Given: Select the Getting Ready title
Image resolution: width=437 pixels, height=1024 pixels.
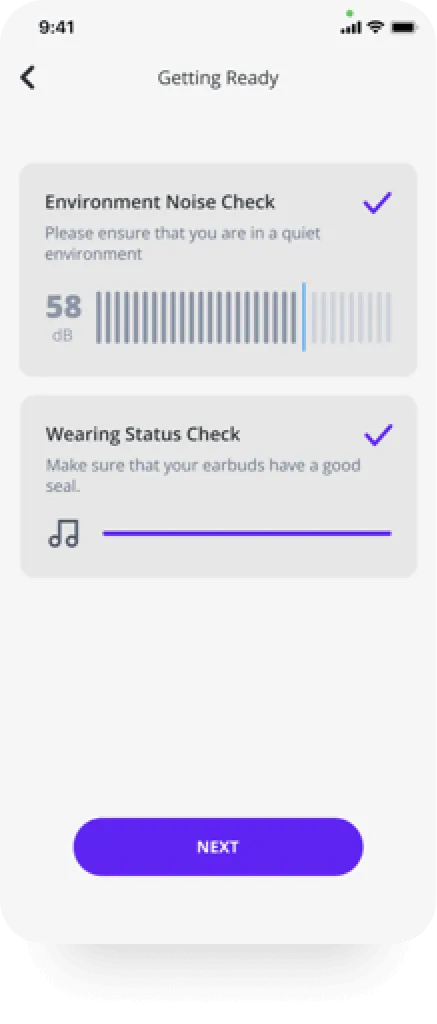Looking at the screenshot, I should (x=218, y=78).
